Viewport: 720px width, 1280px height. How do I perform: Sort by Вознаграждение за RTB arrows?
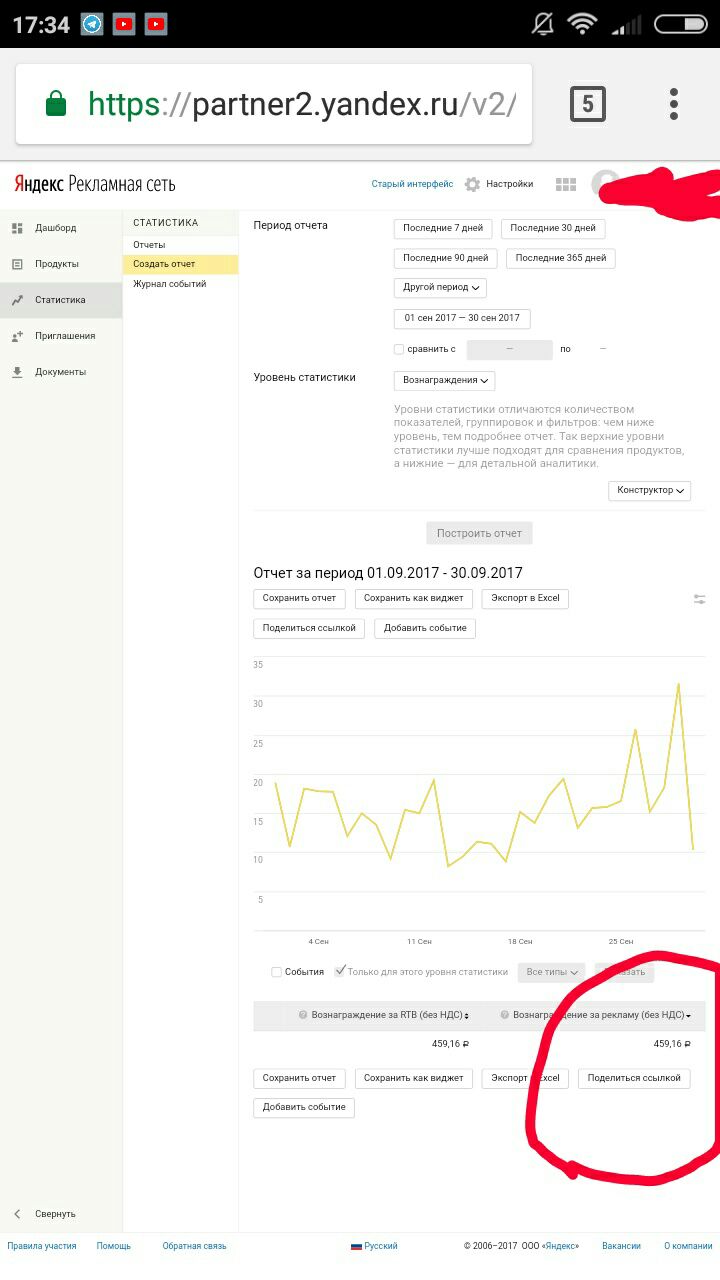pyautogui.click(x=466, y=1015)
